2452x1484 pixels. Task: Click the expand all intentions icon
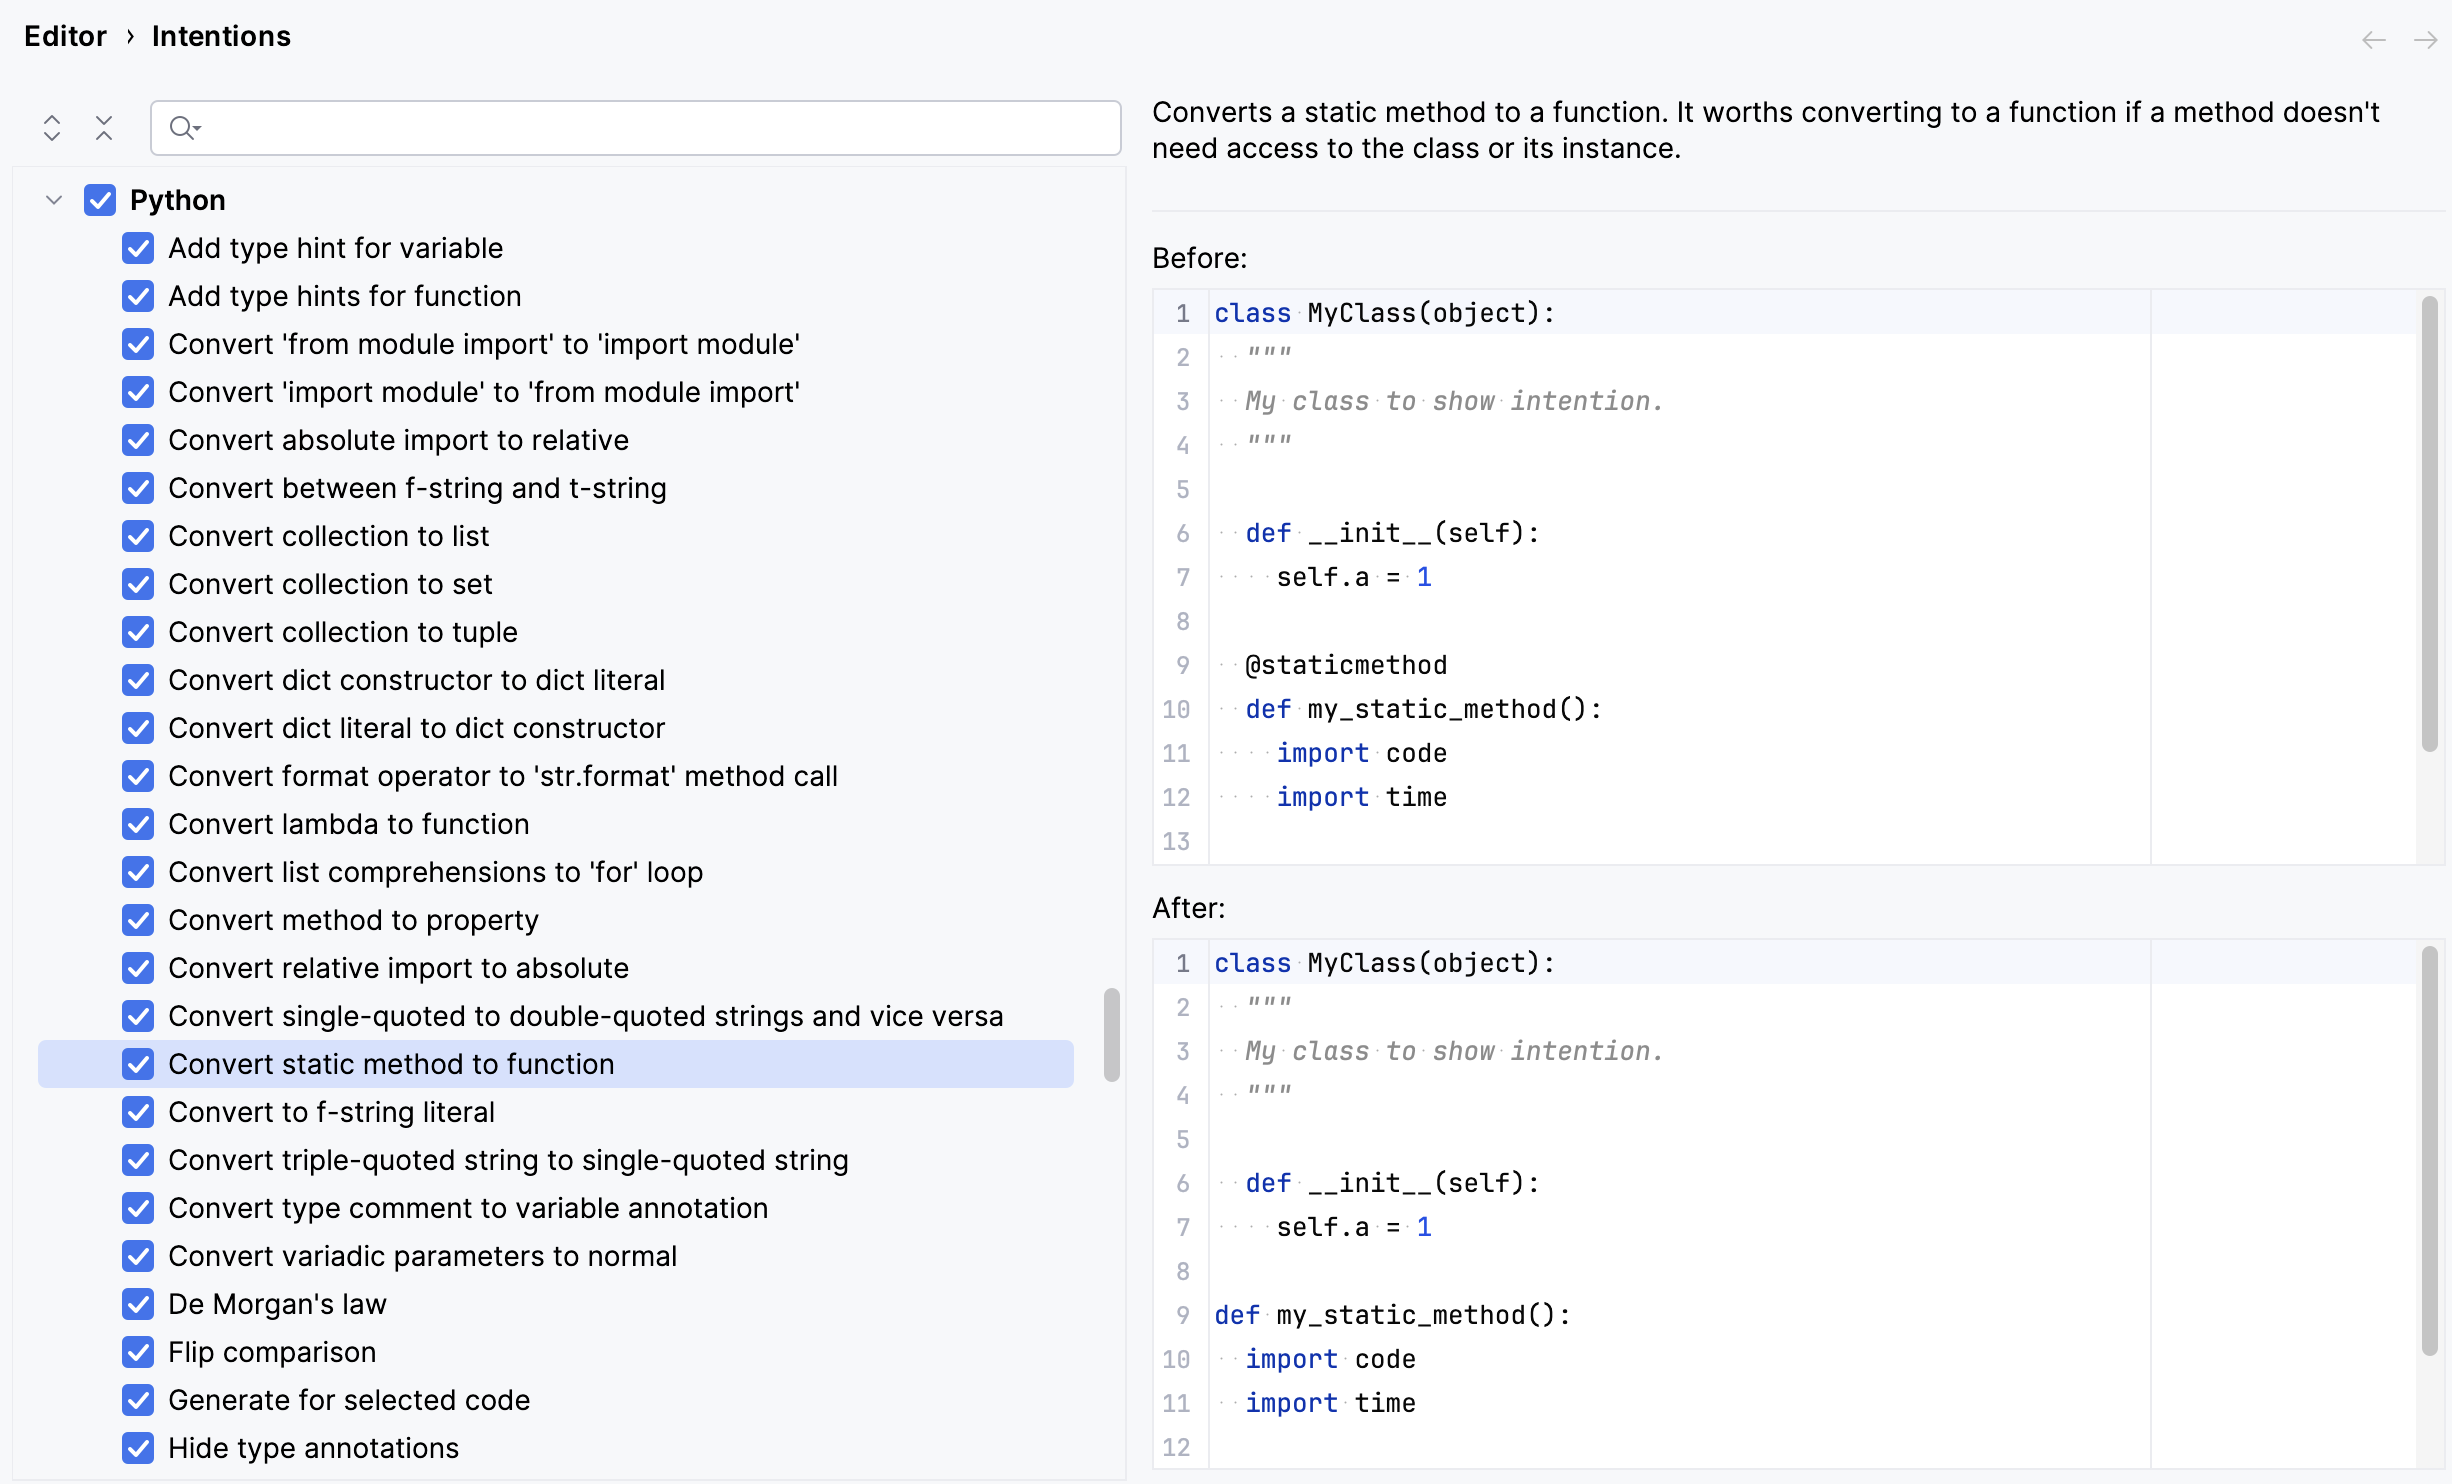(51, 127)
